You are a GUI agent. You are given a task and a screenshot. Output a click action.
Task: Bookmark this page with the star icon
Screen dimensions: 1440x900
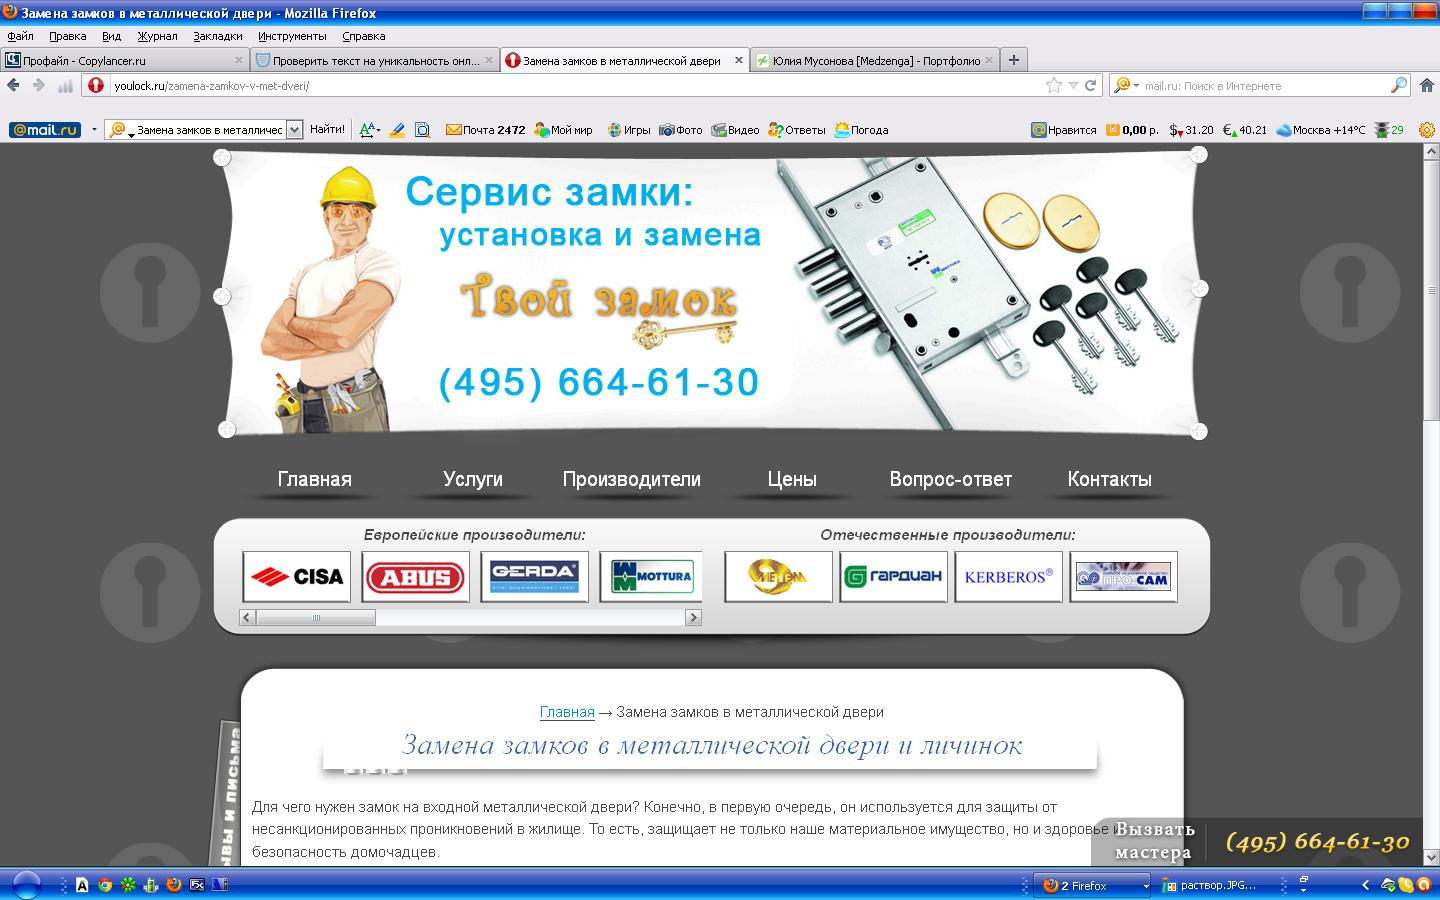[x=1054, y=86]
